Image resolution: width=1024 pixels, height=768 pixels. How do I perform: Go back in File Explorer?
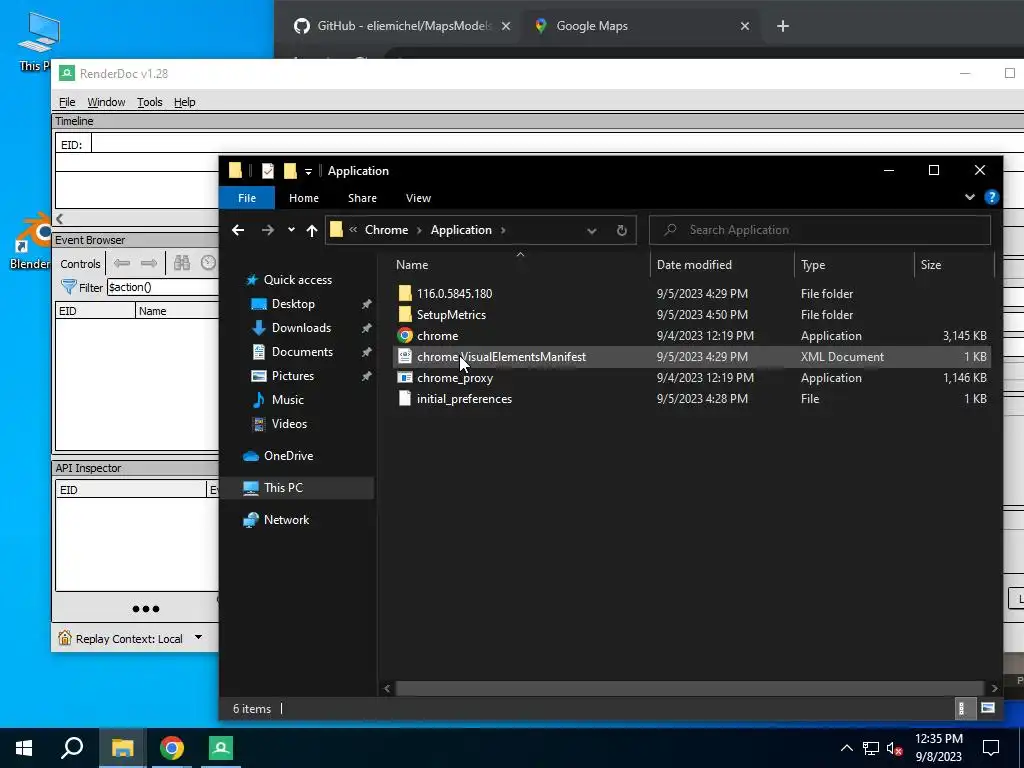[x=238, y=230]
